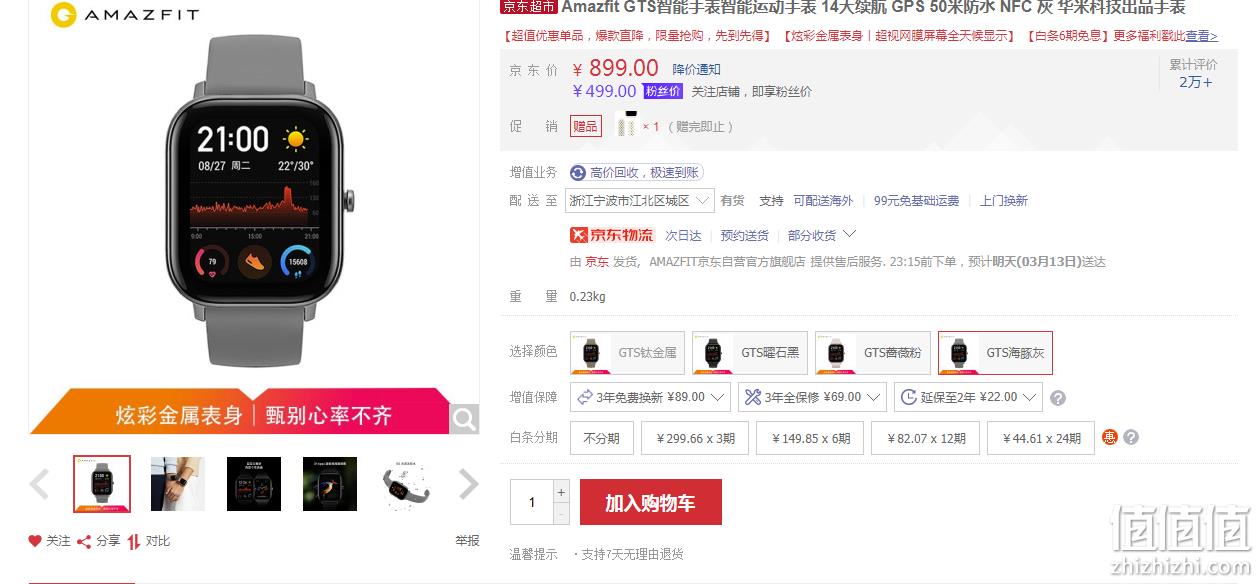Click 加入购物车 add to cart button
Screen dimensions: 1260x584
click(x=650, y=502)
